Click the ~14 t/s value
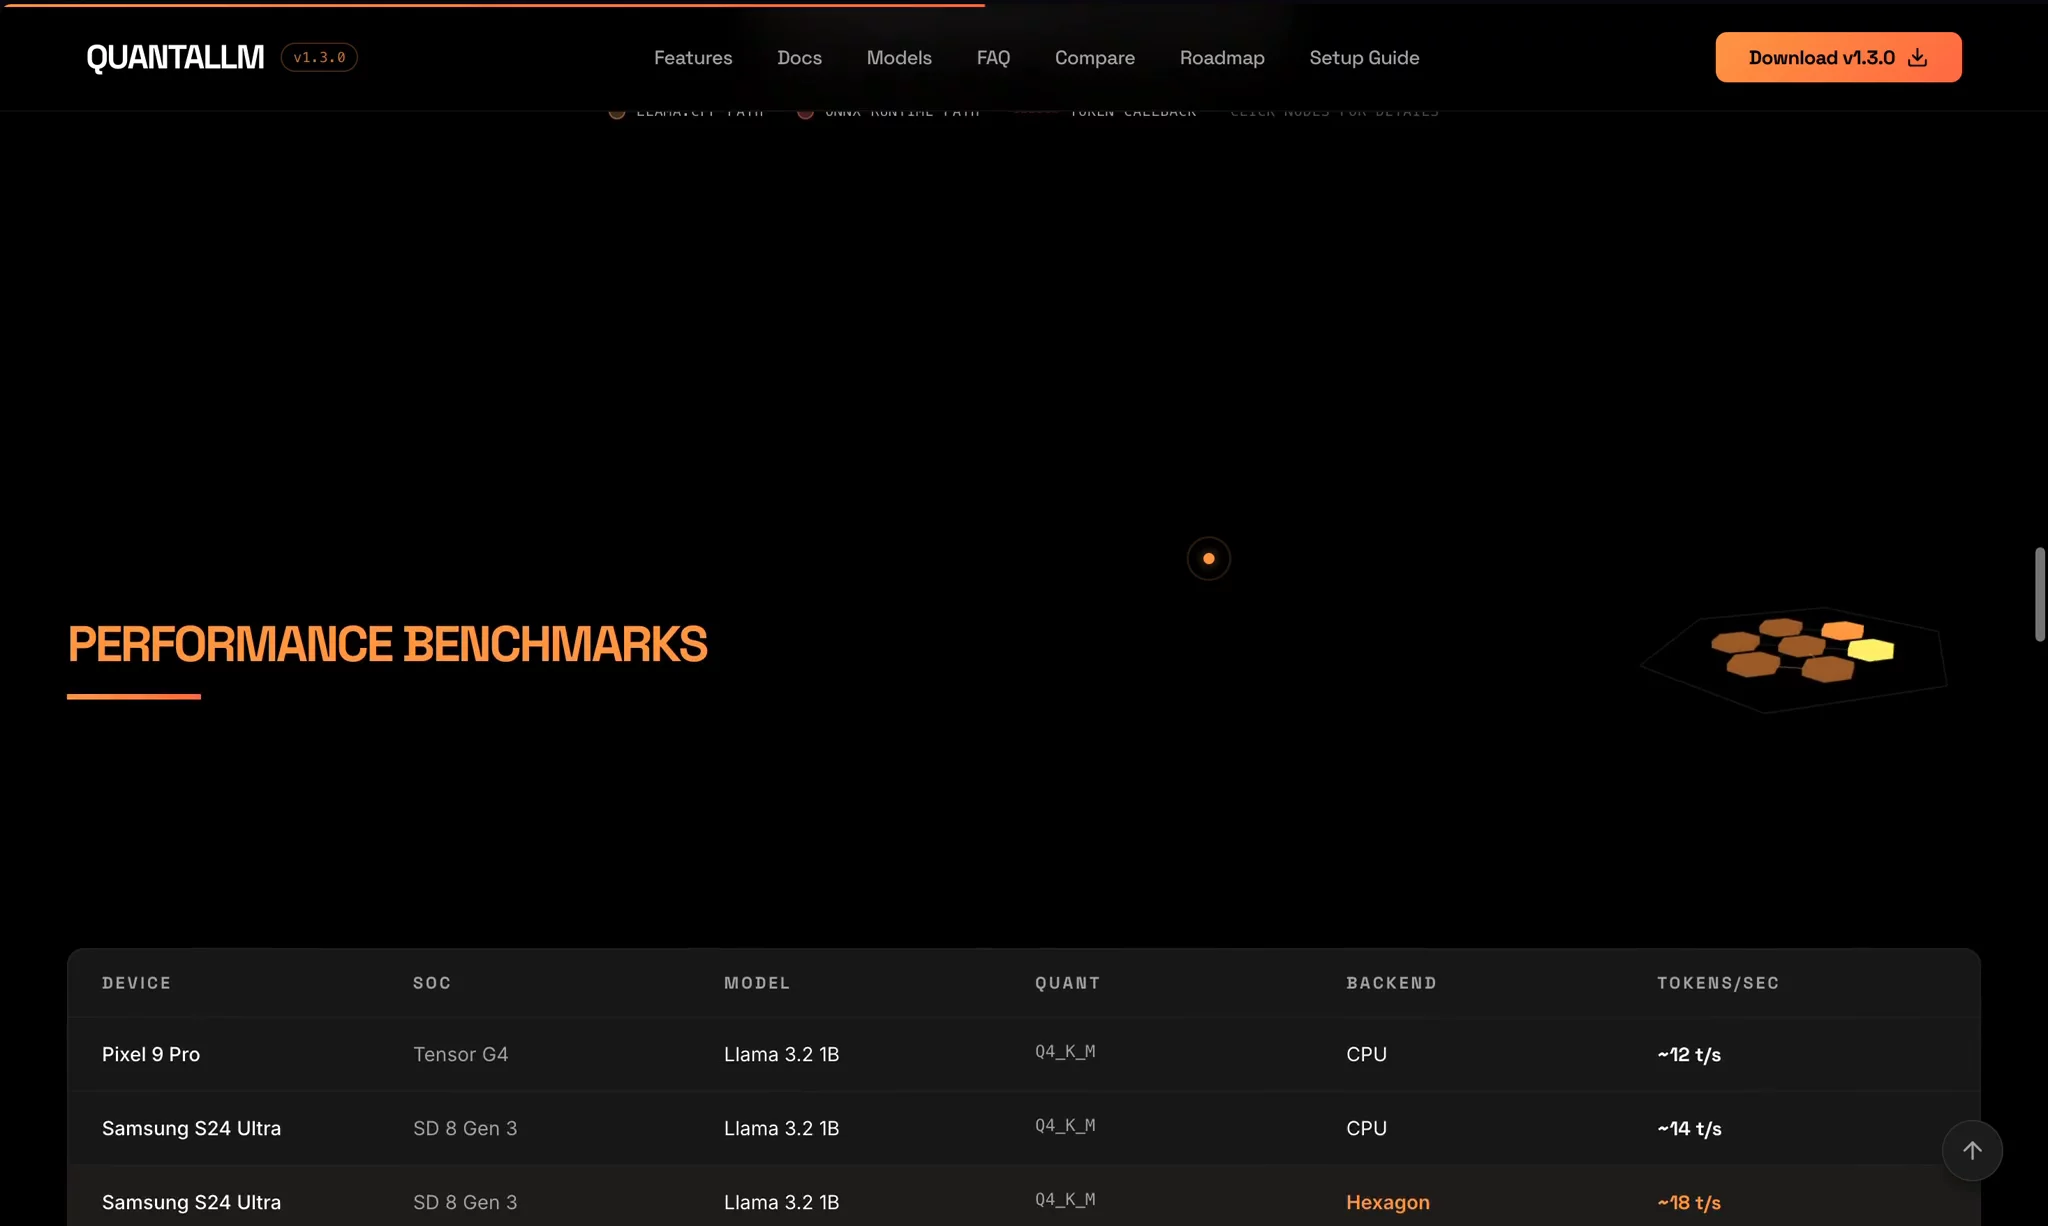The height and width of the screenshot is (1226, 2048). (1689, 1128)
